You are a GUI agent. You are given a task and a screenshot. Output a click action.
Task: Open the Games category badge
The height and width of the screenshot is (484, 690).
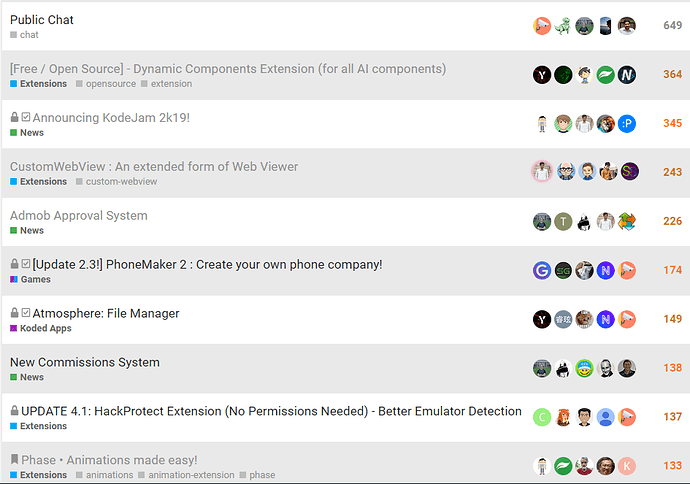point(30,279)
